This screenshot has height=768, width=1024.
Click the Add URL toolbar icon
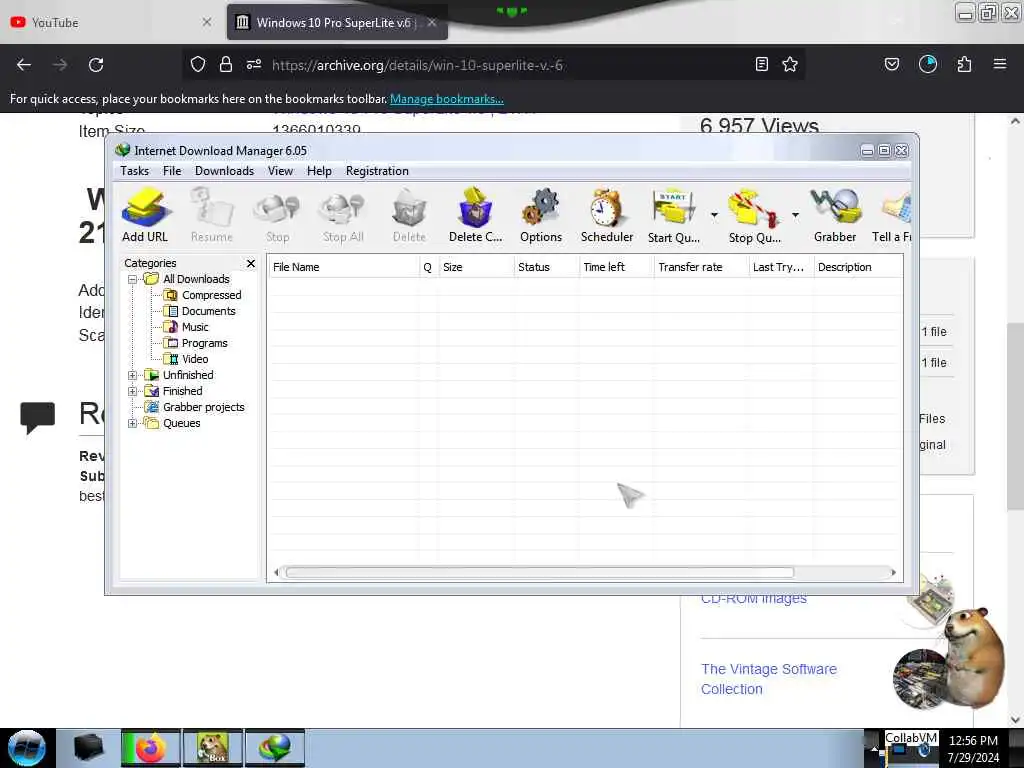tap(145, 214)
